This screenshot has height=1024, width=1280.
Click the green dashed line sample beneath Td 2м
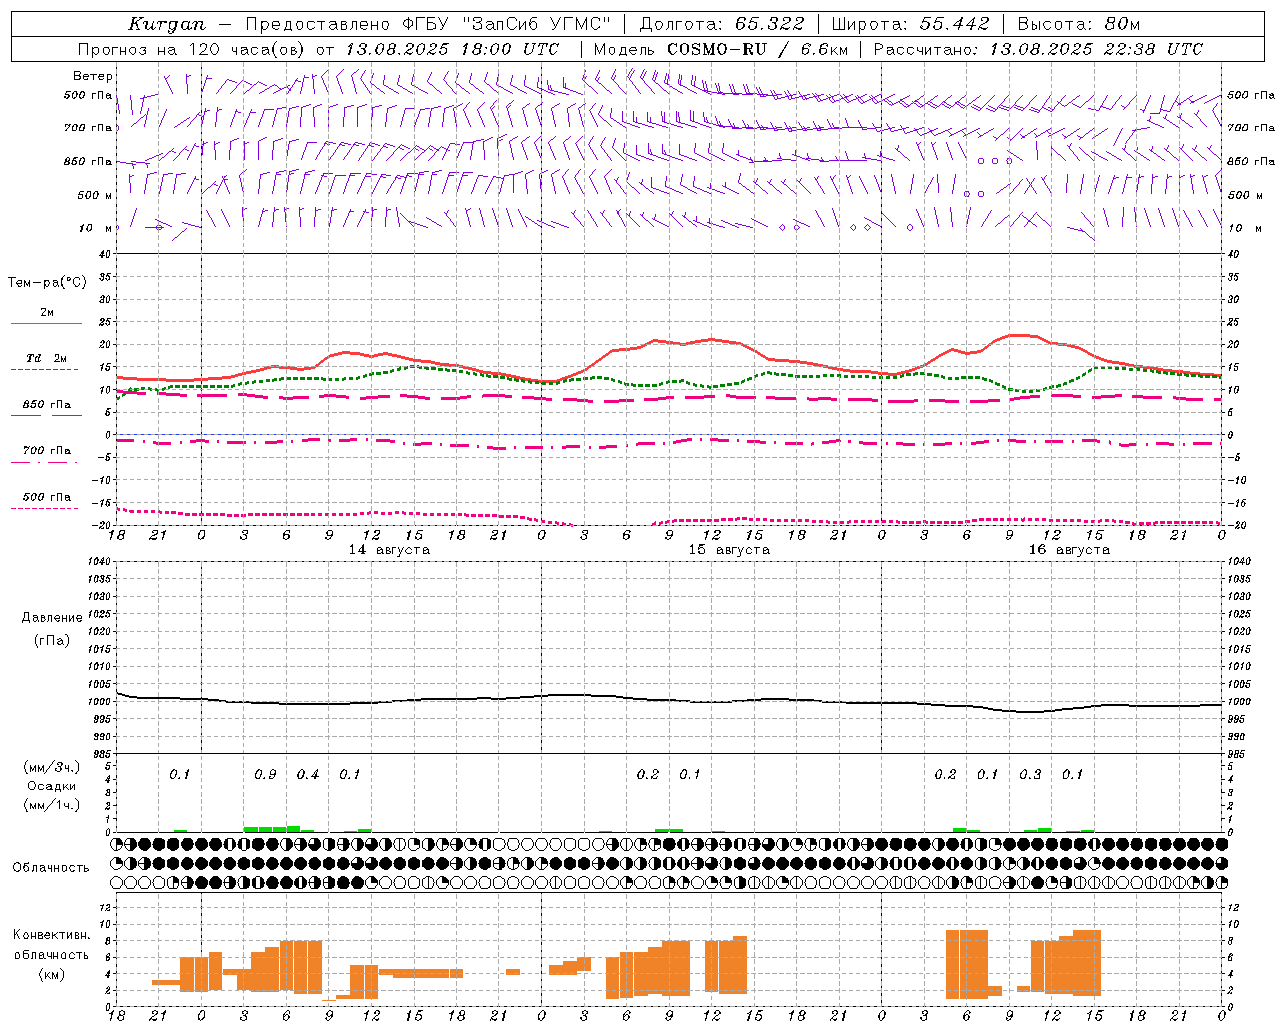(x=44, y=370)
